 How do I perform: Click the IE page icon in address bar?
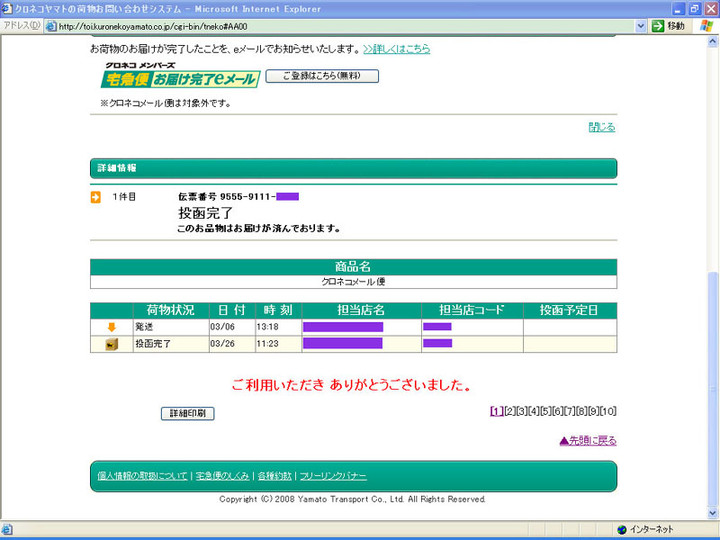[x=51, y=26]
